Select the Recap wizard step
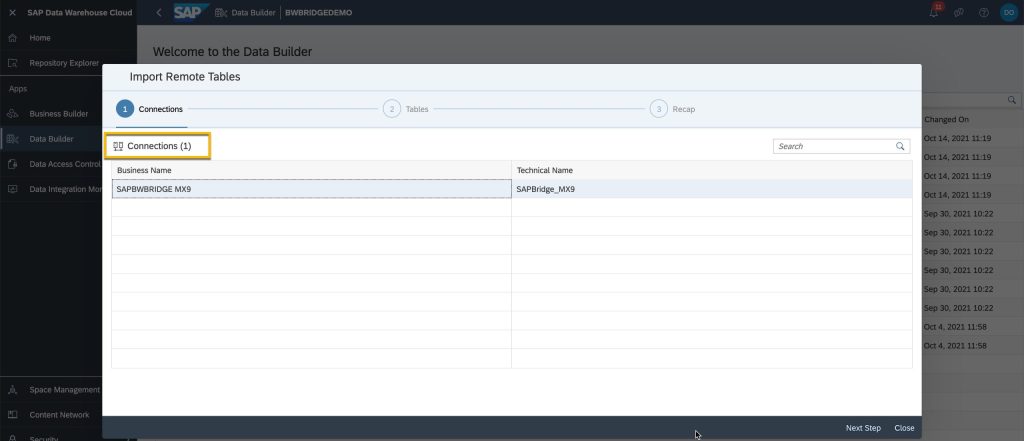 pyautogui.click(x=673, y=109)
